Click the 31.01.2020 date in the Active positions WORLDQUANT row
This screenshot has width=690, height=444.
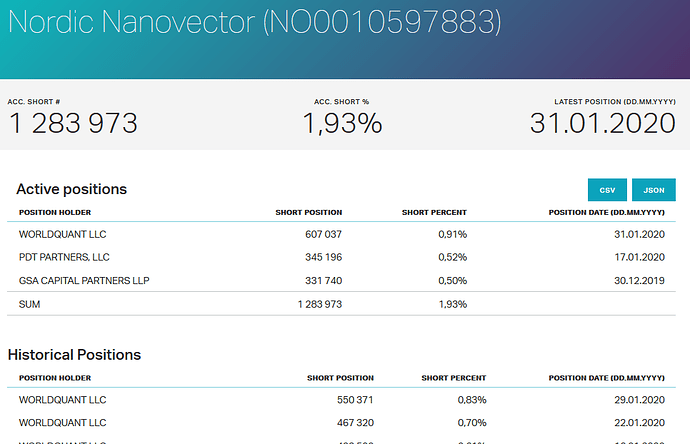tap(639, 235)
